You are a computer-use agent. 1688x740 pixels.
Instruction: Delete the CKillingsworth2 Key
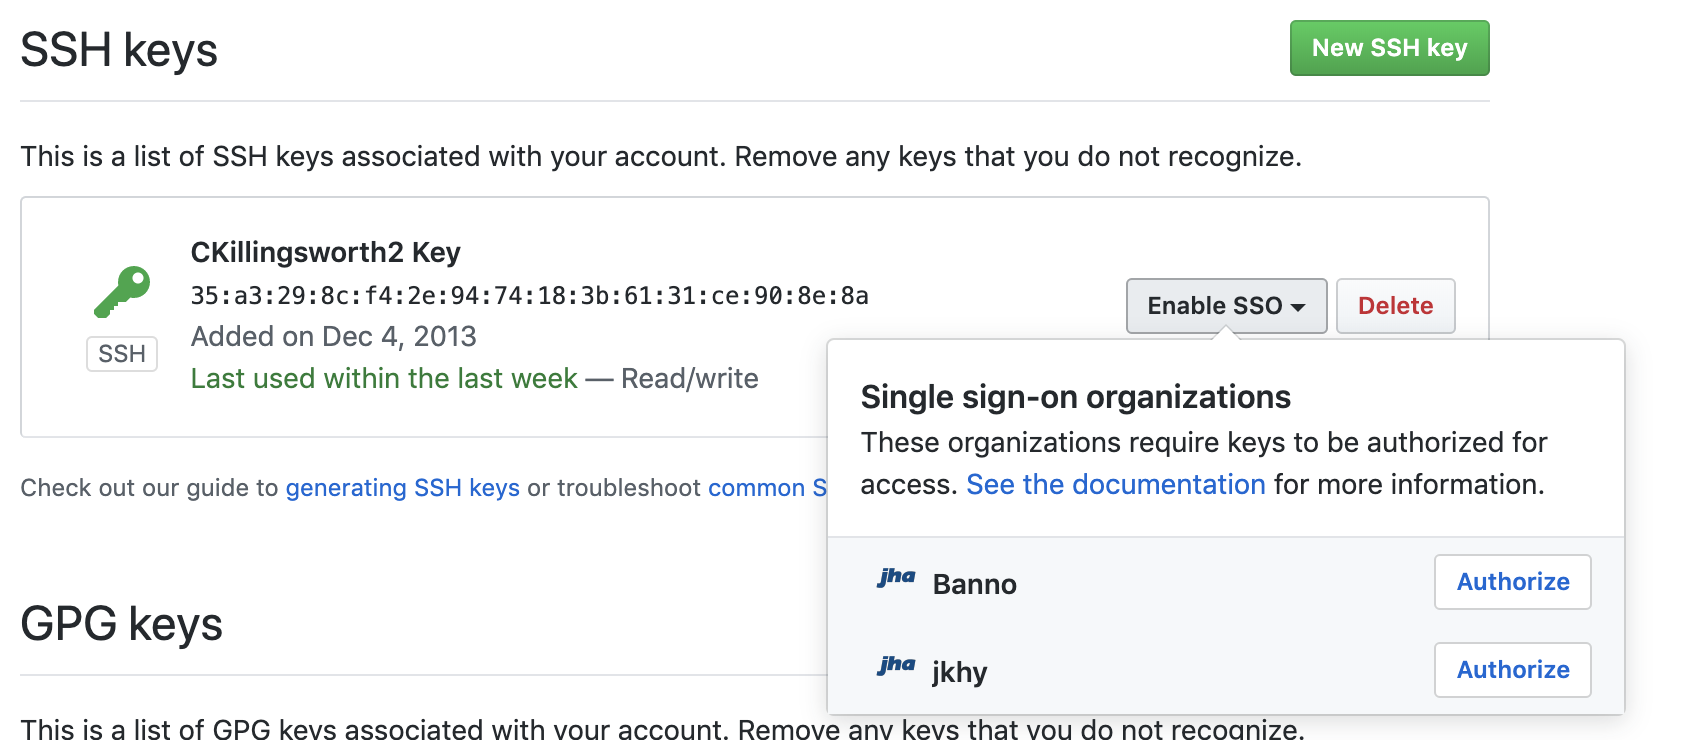[1395, 306]
